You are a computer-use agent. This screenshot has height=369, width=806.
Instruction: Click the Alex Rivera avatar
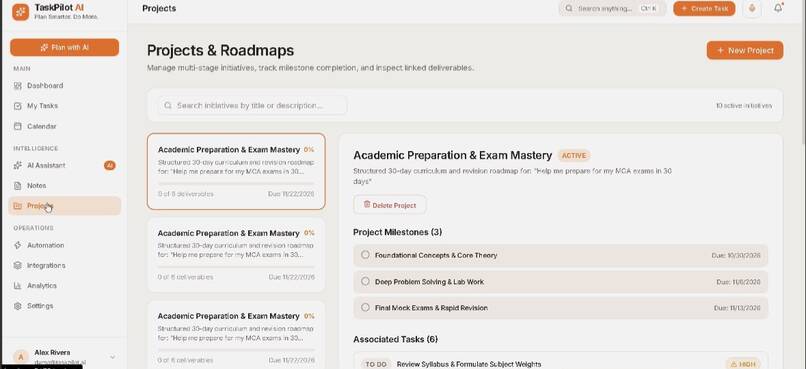pyautogui.click(x=21, y=357)
